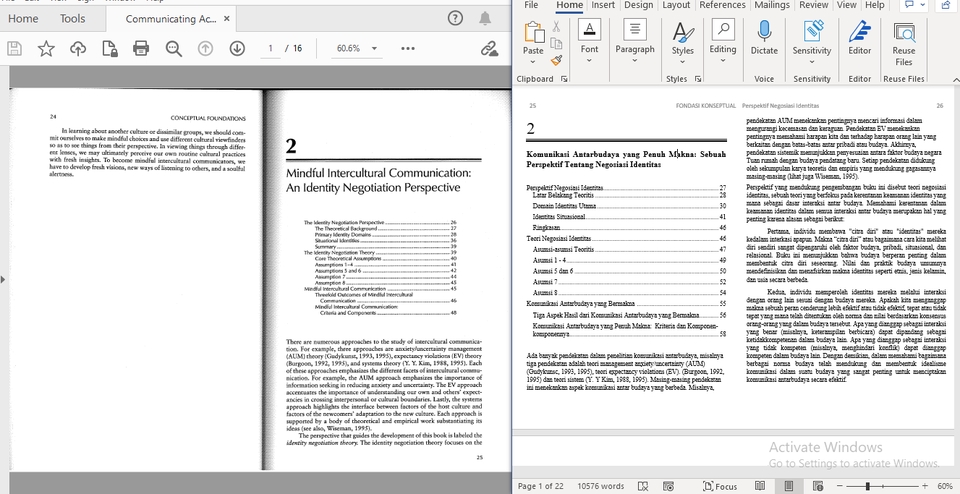Click proofing errors icon in status bar
The image size is (960, 494).
coord(643,486)
